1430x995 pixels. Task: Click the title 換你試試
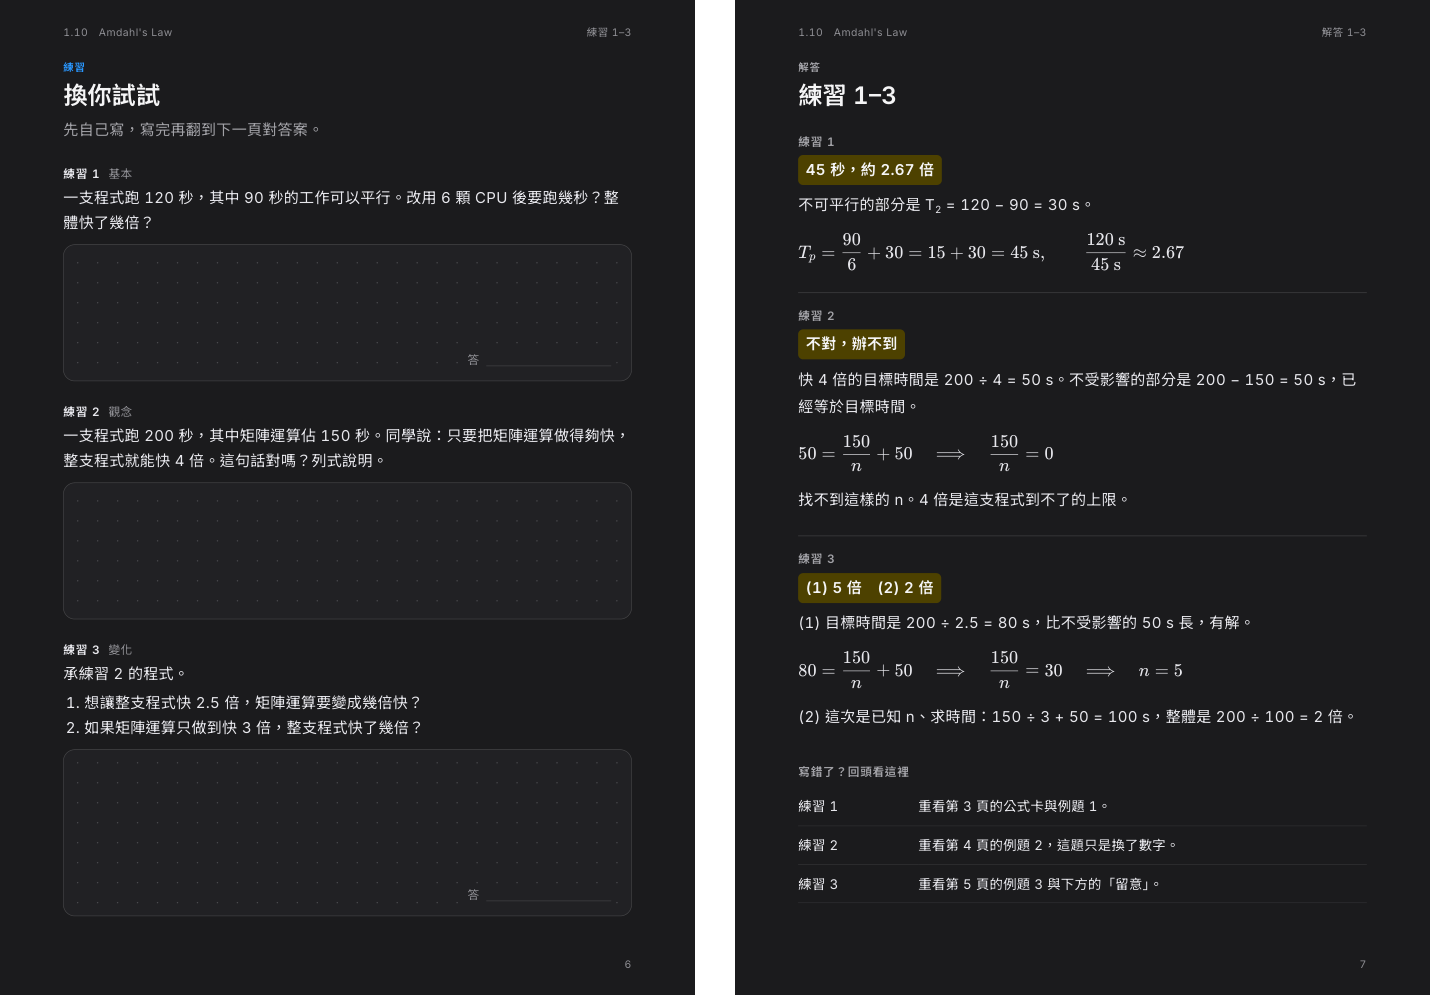tap(111, 95)
